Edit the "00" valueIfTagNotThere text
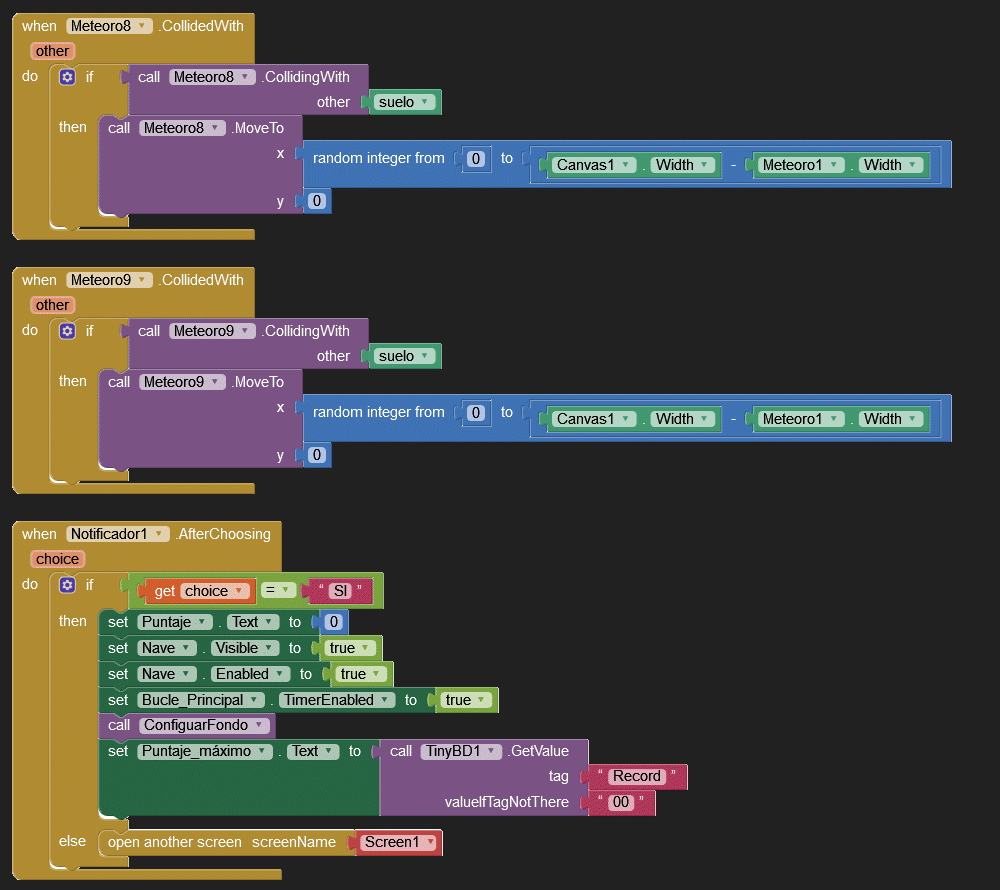Image resolution: width=1000 pixels, height=890 pixels. point(620,802)
